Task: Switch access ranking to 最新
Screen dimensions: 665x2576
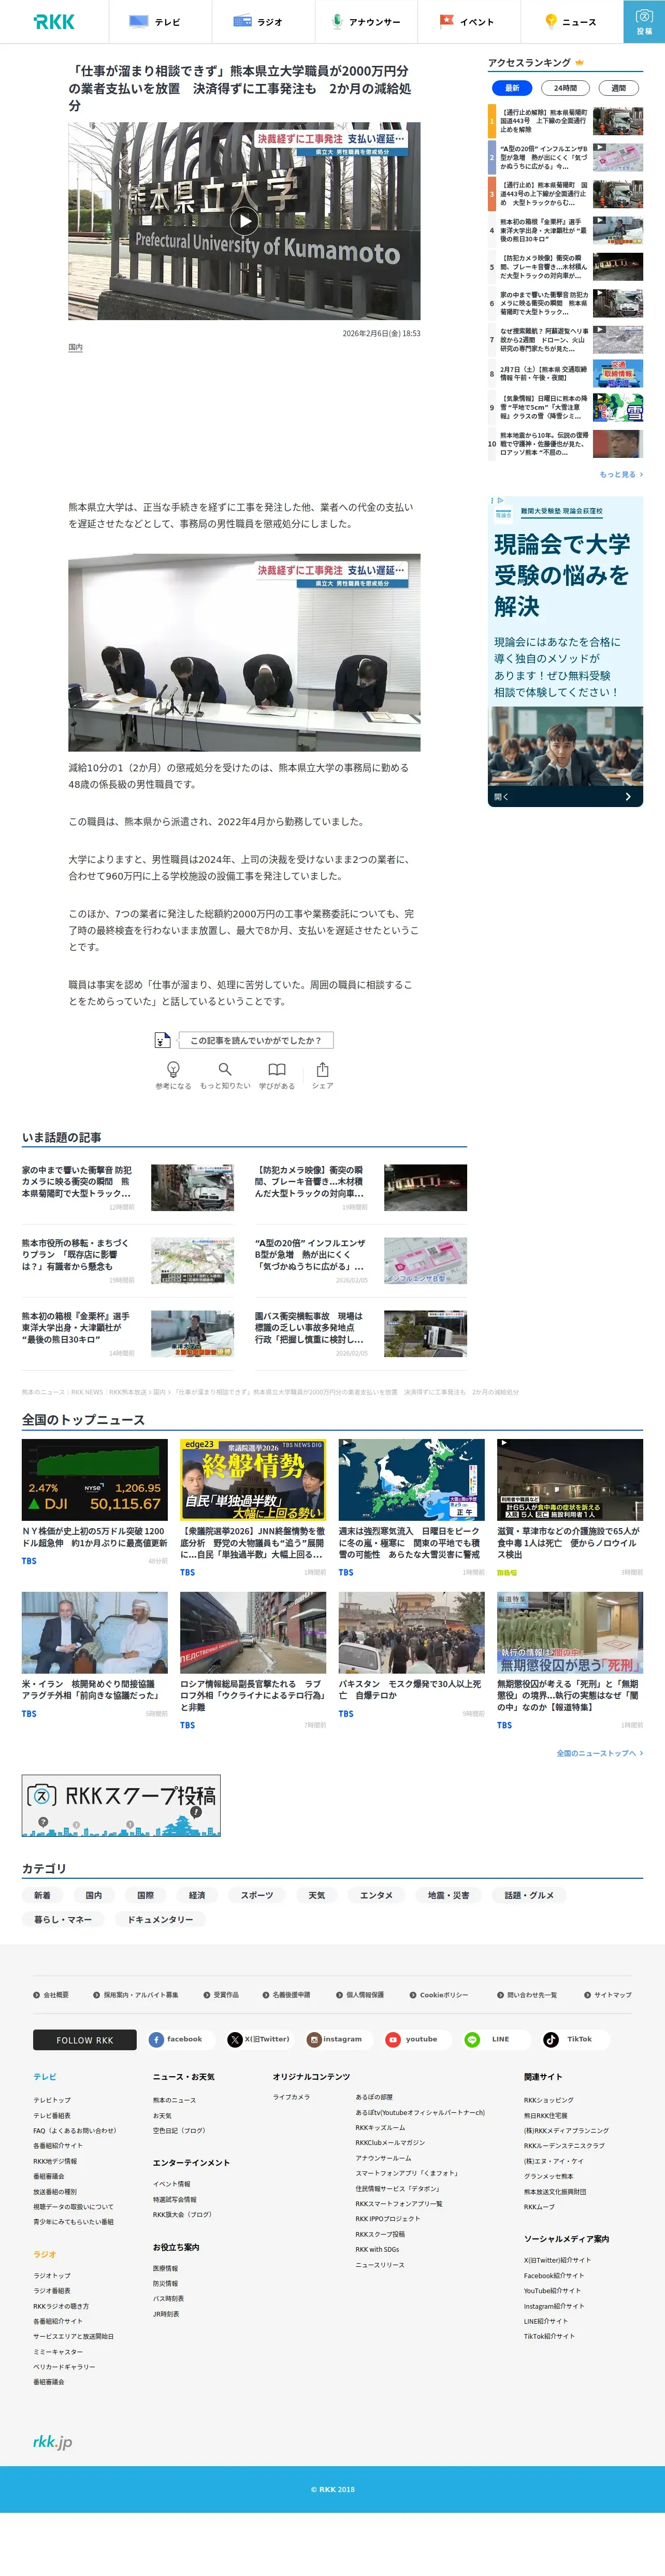Action: (512, 88)
